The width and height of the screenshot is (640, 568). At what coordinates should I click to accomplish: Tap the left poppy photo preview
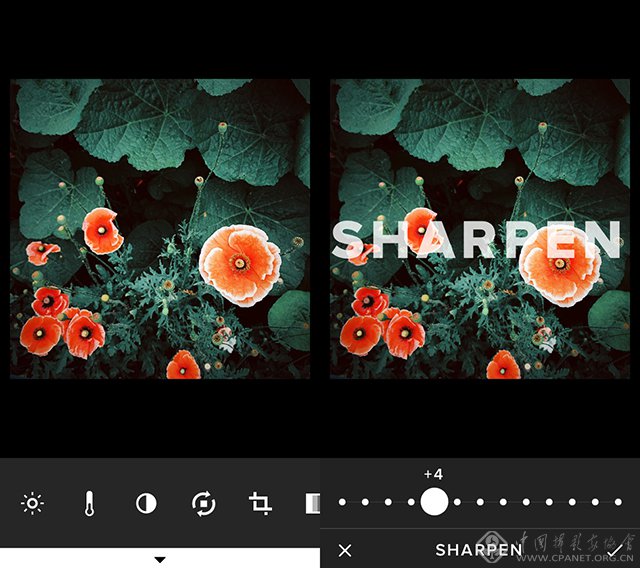(x=160, y=230)
